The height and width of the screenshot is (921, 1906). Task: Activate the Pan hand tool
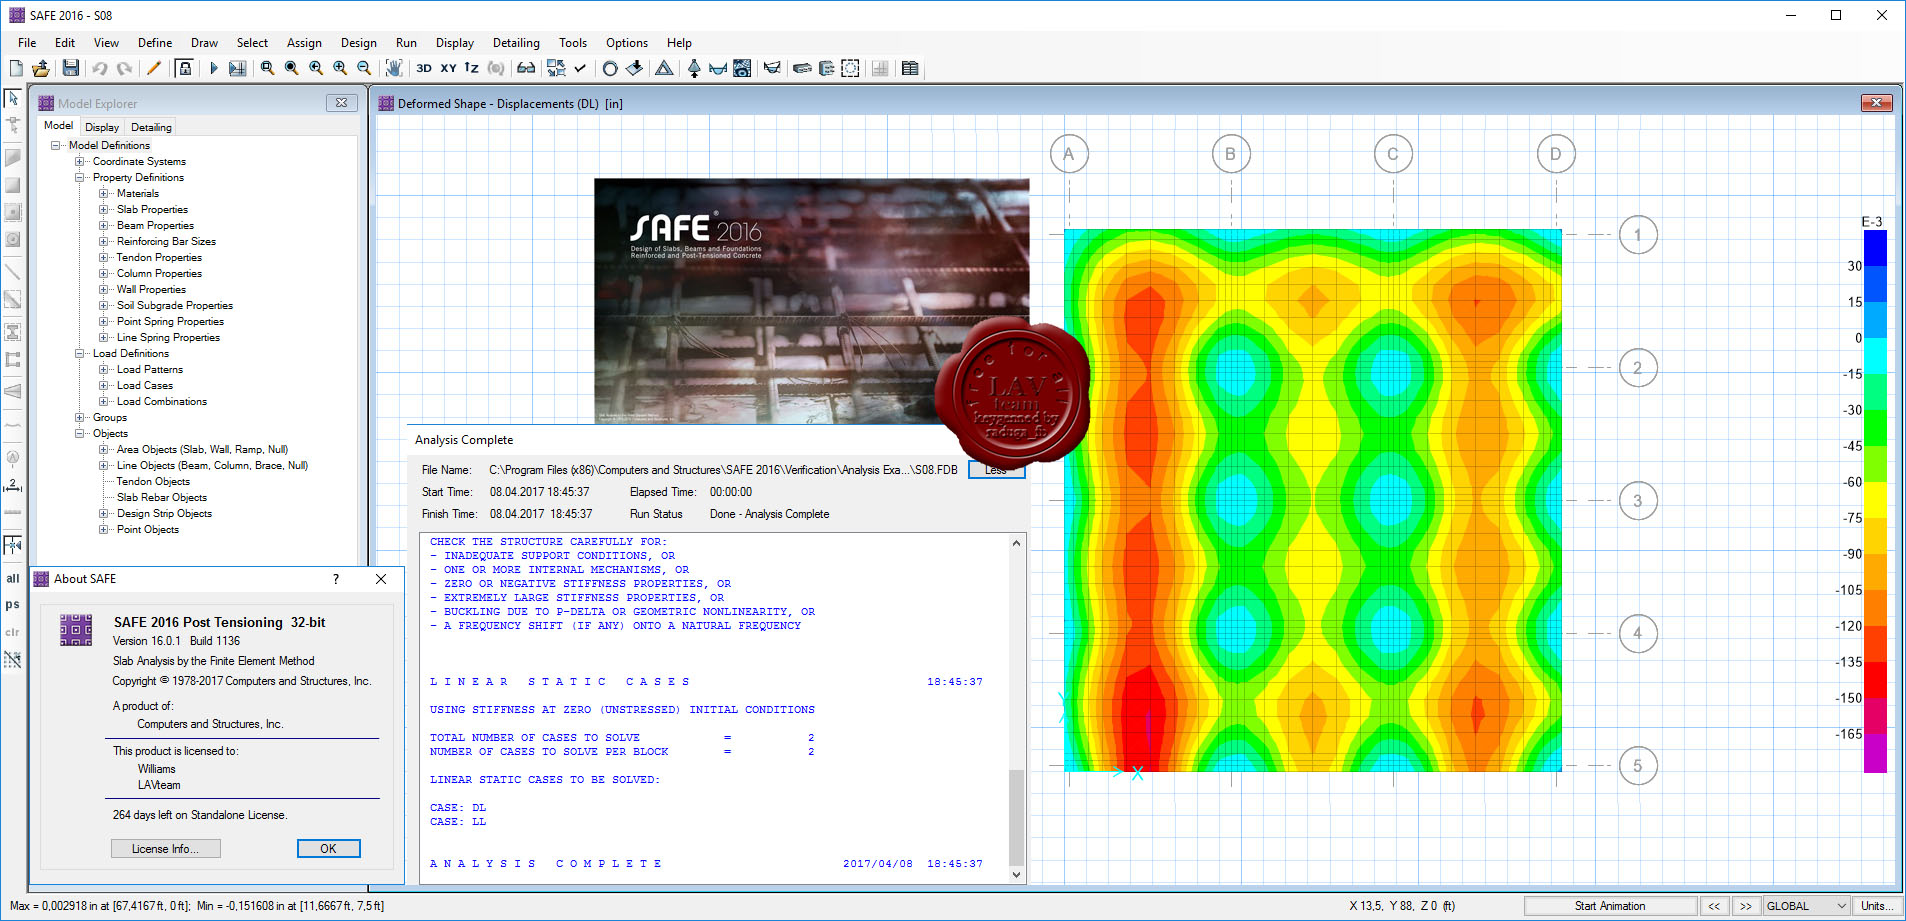[394, 68]
